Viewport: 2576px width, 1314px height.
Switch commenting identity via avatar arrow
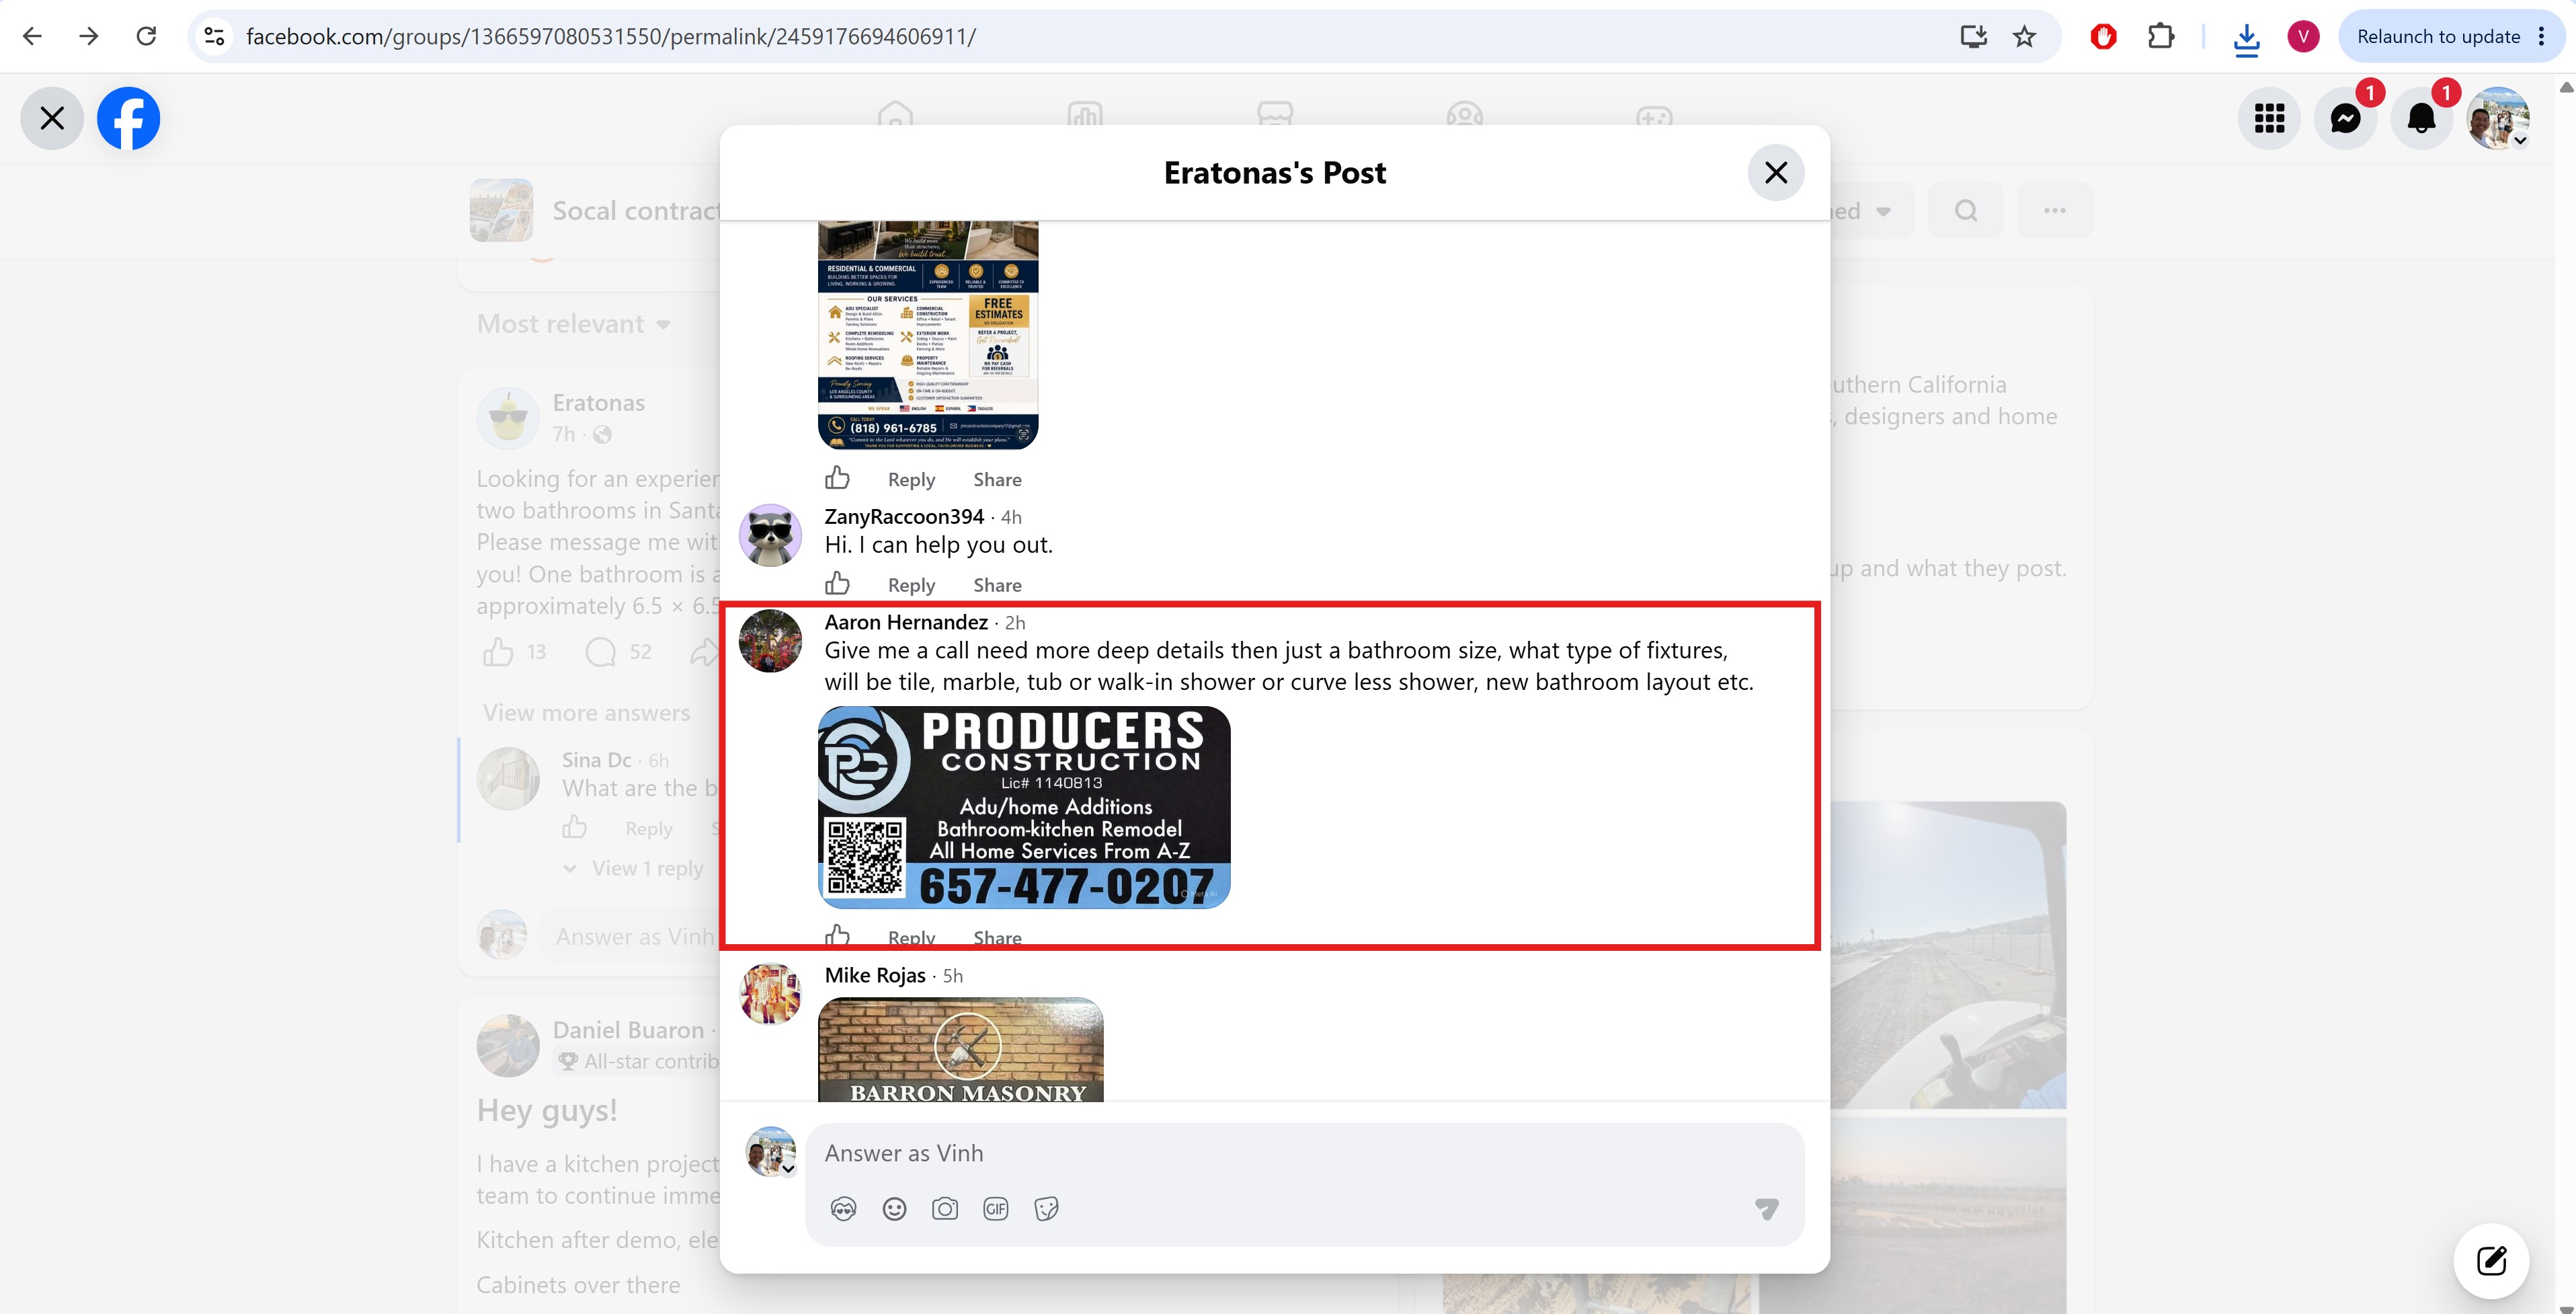pyautogui.click(x=788, y=1168)
